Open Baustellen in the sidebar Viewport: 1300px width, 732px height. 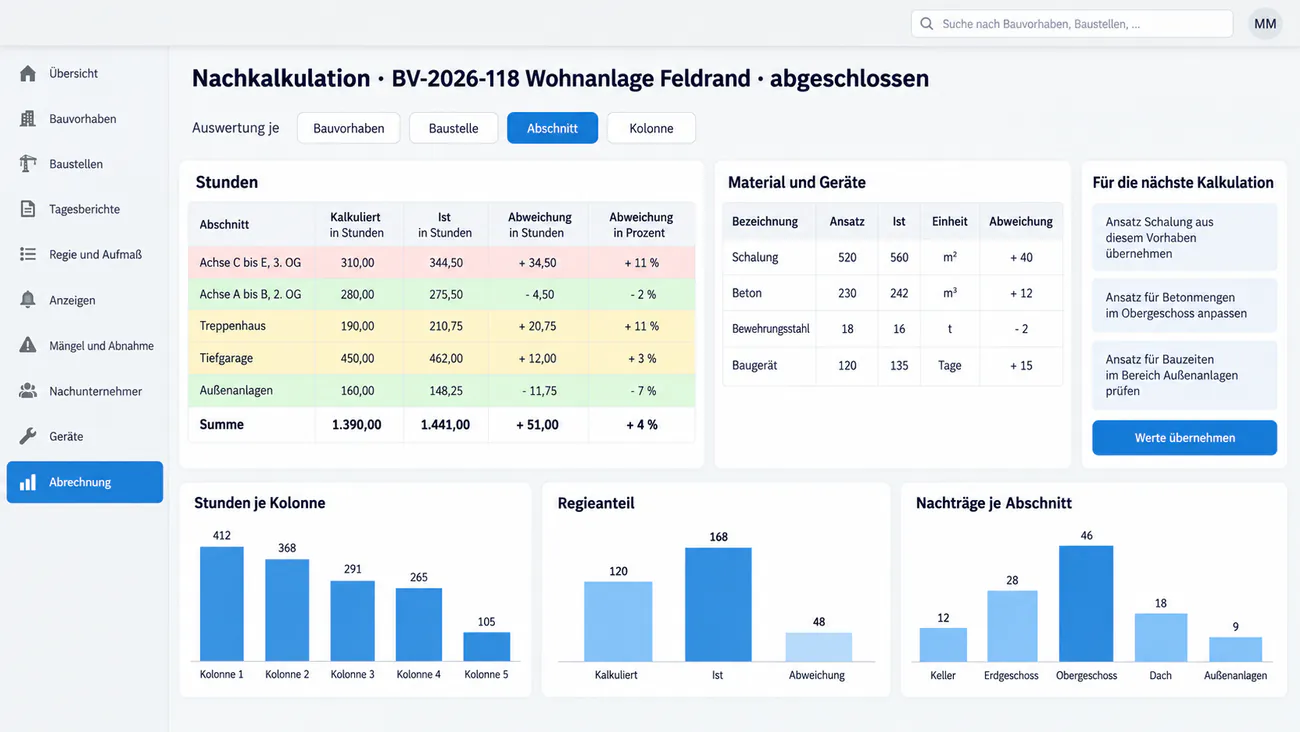tap(85, 164)
